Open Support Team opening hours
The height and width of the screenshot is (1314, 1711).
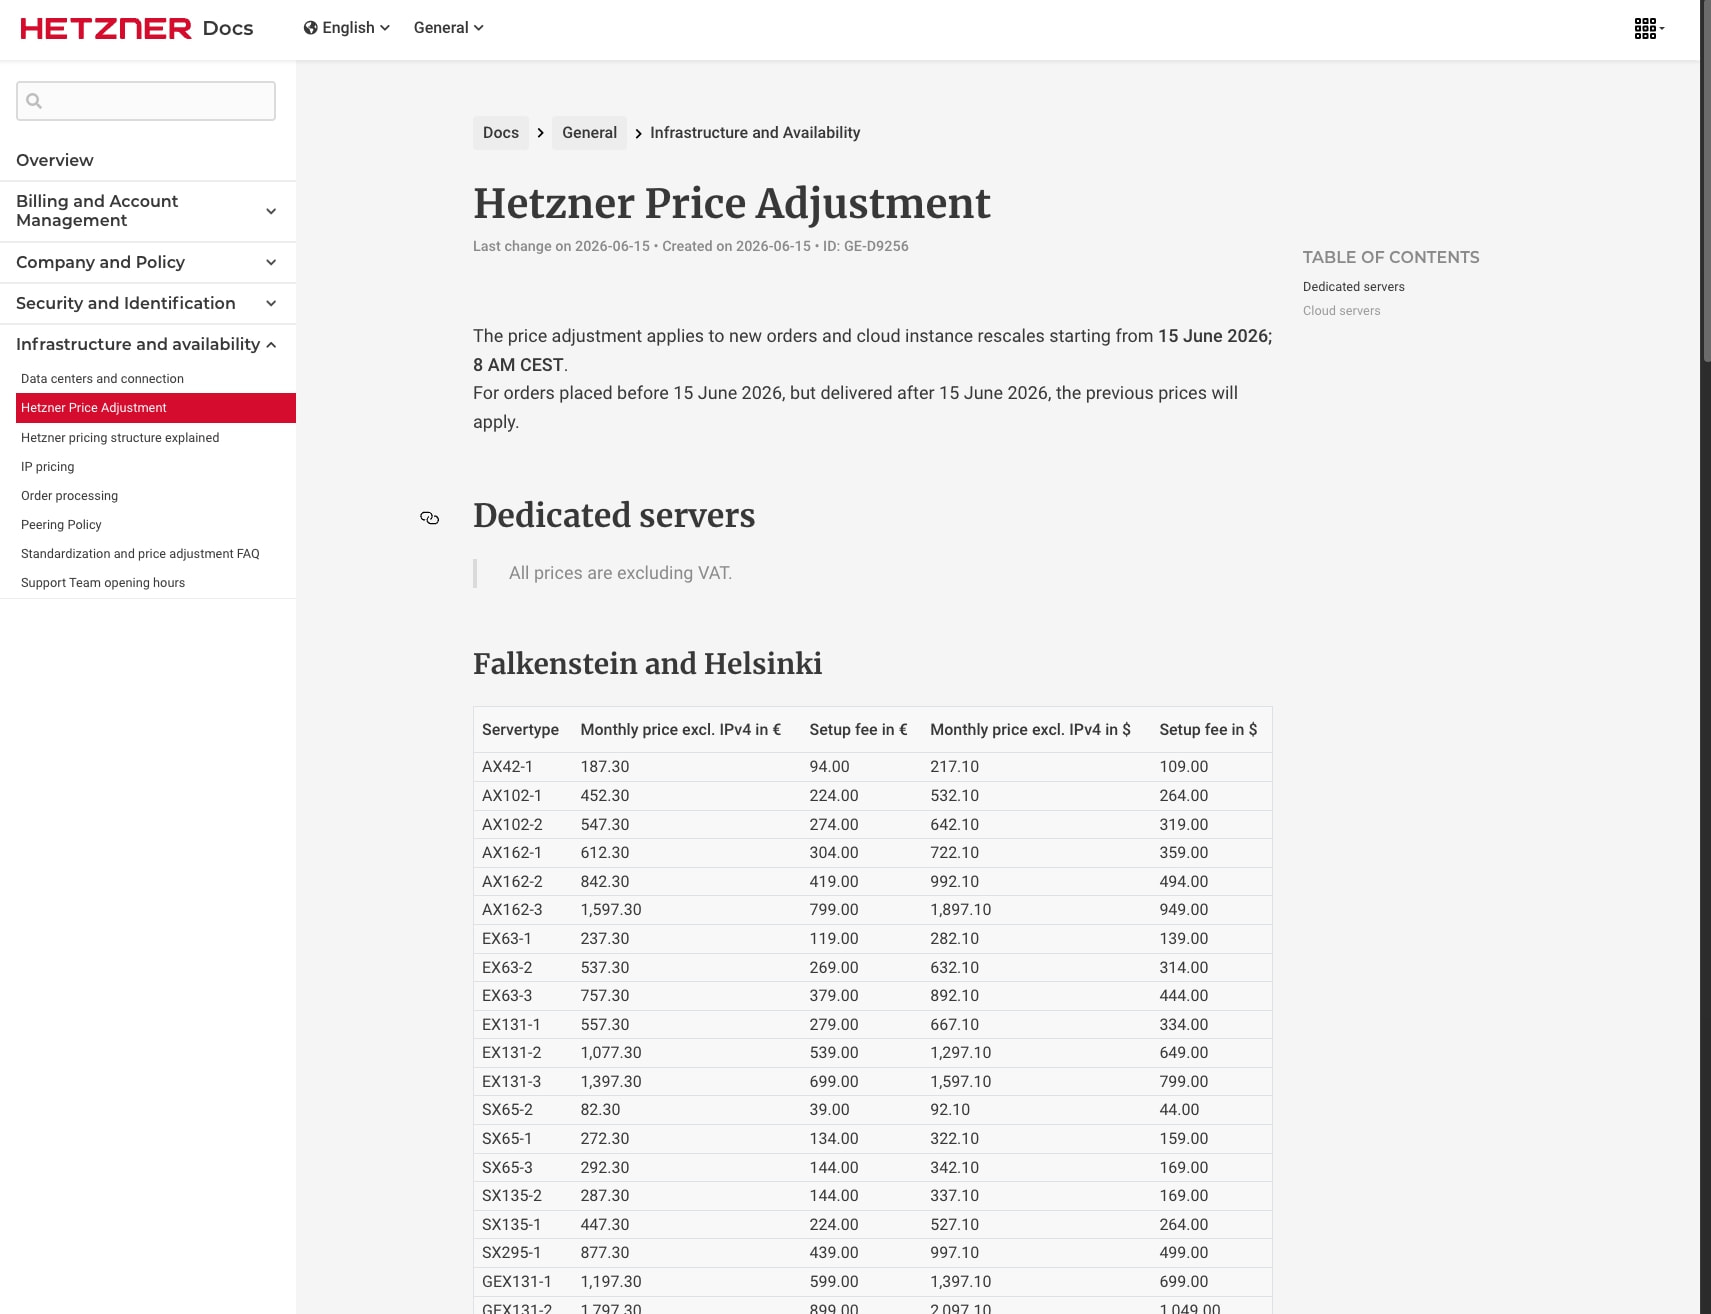tap(103, 583)
